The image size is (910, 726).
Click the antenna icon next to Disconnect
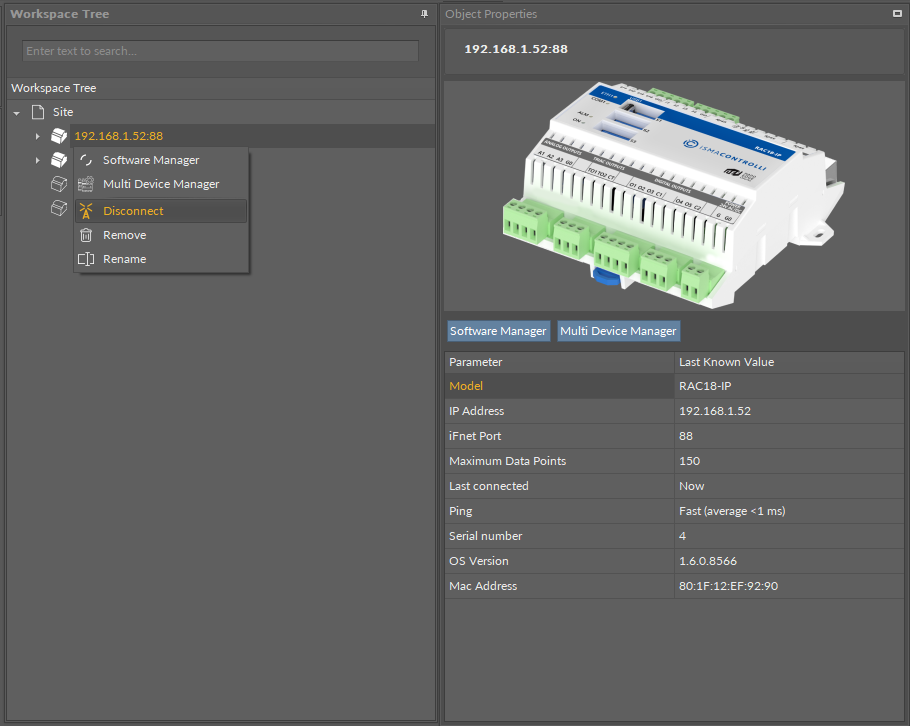[86, 211]
